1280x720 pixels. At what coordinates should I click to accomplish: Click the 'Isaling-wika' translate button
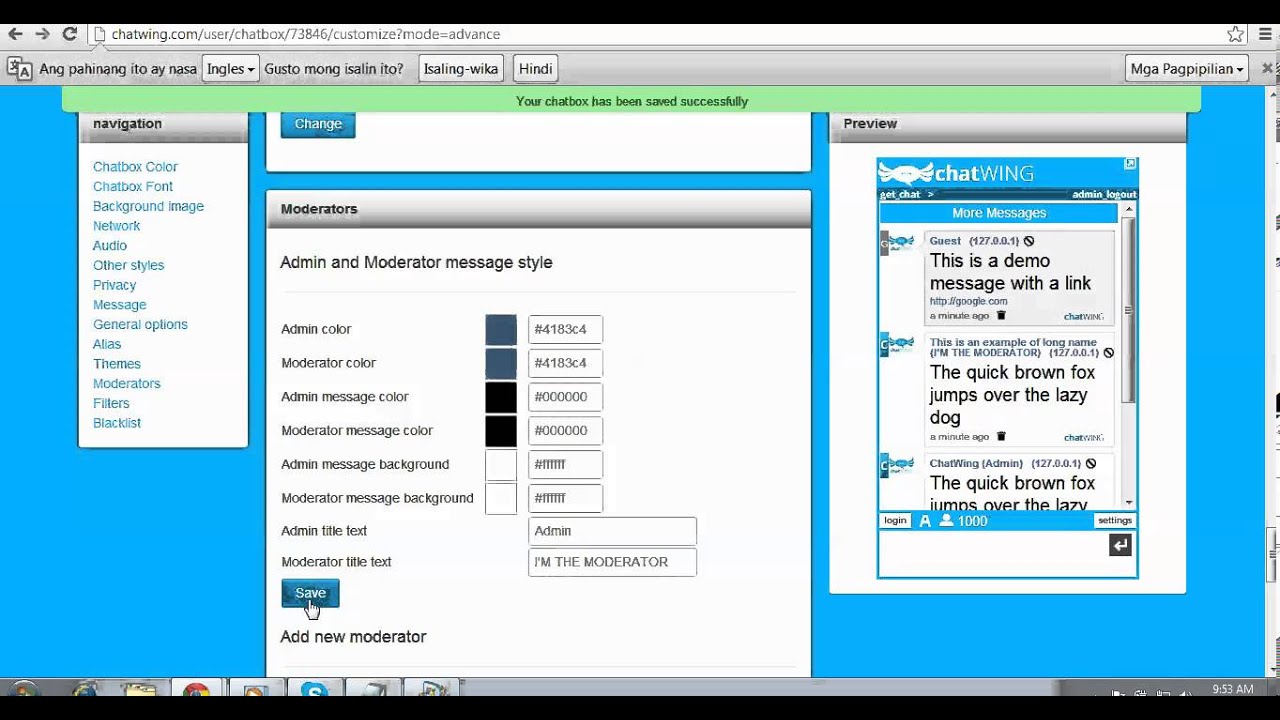(460, 69)
